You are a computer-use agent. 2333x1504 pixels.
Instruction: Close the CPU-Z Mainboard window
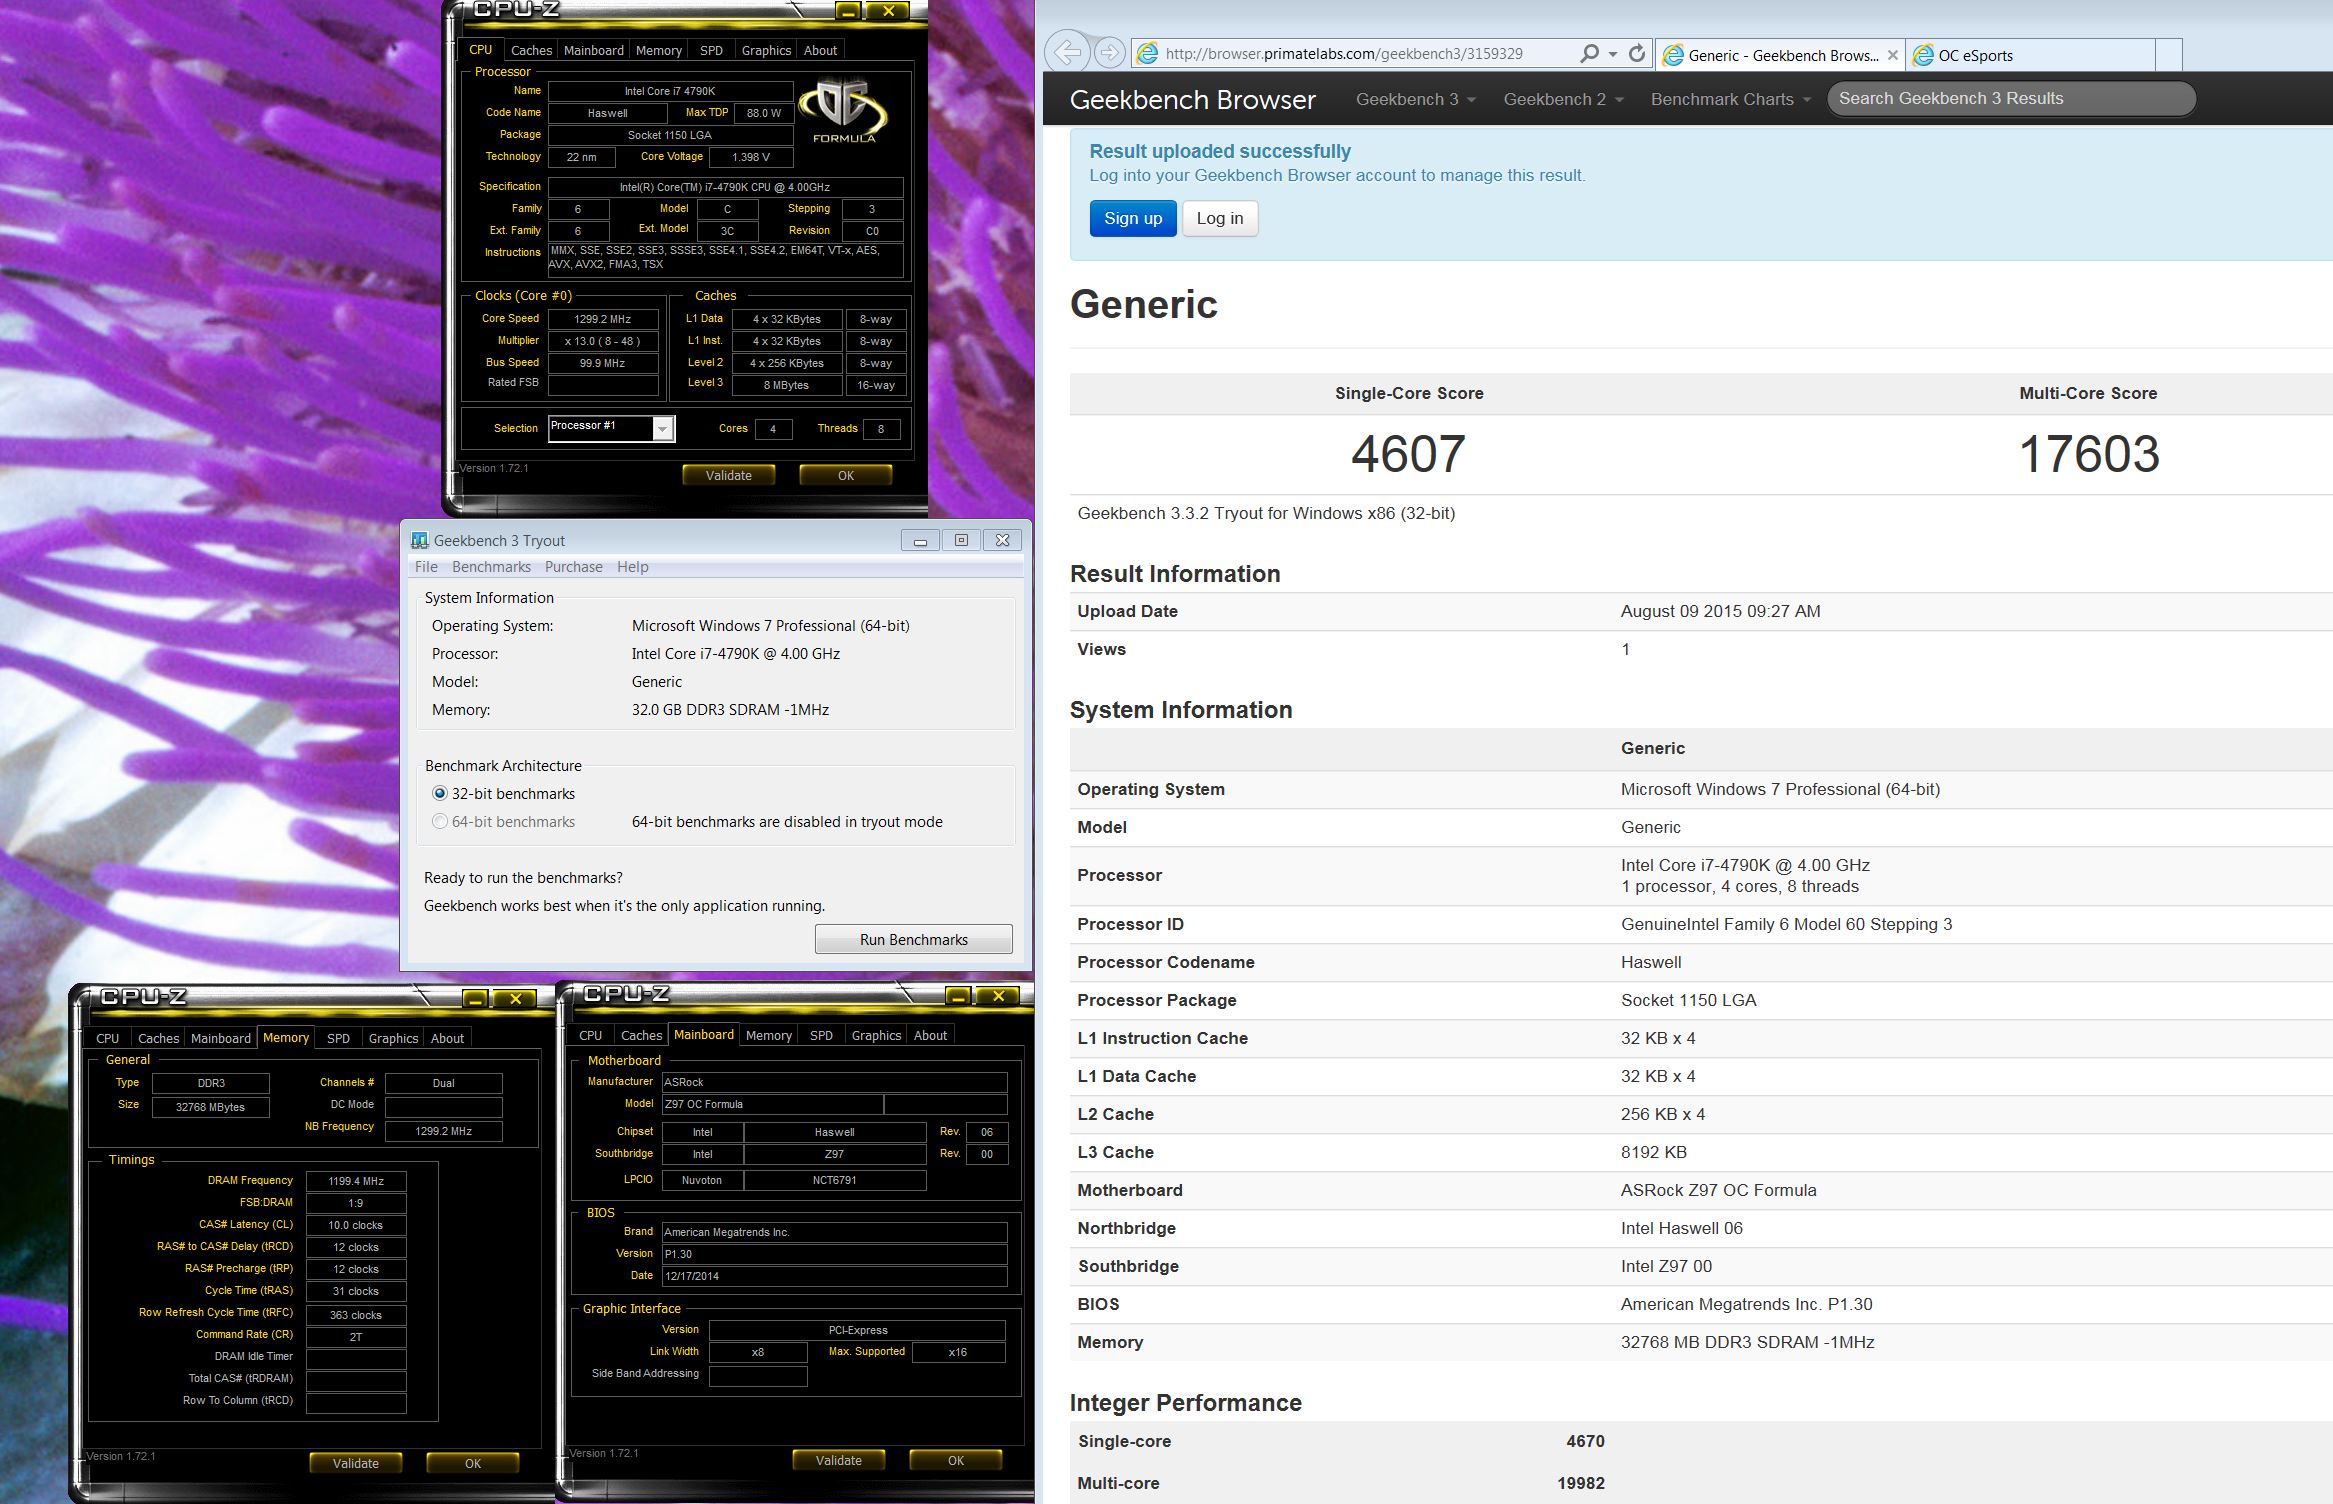998,995
